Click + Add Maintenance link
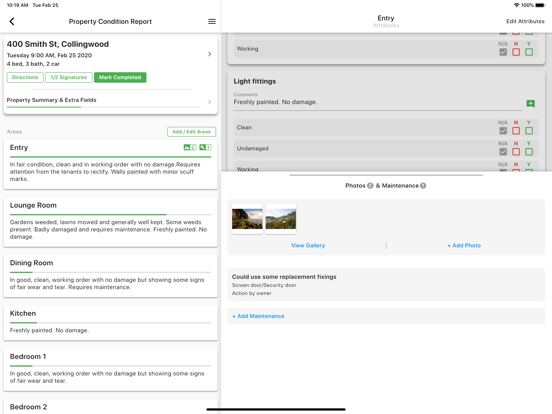 coord(258,316)
